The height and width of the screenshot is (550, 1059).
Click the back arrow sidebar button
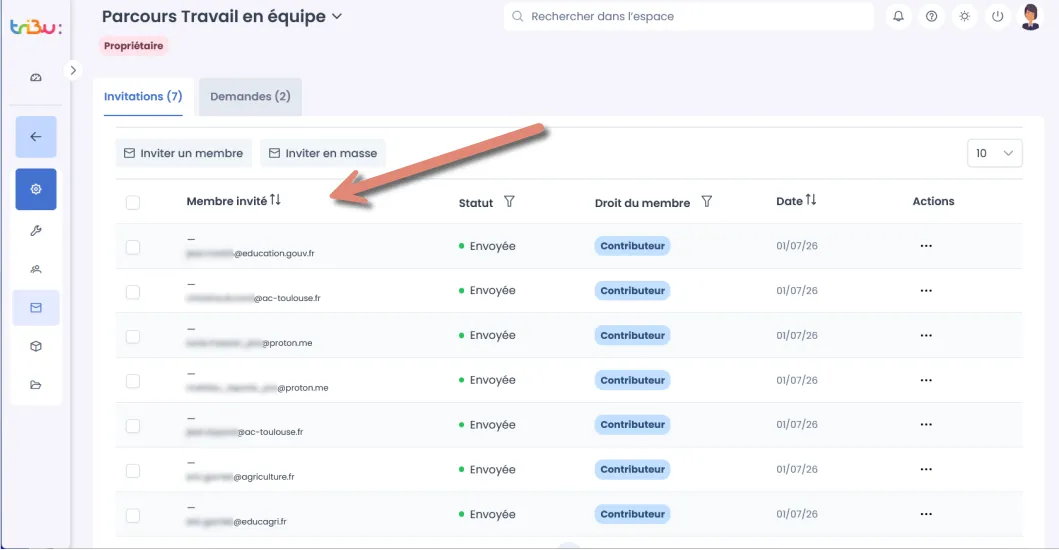(36, 136)
